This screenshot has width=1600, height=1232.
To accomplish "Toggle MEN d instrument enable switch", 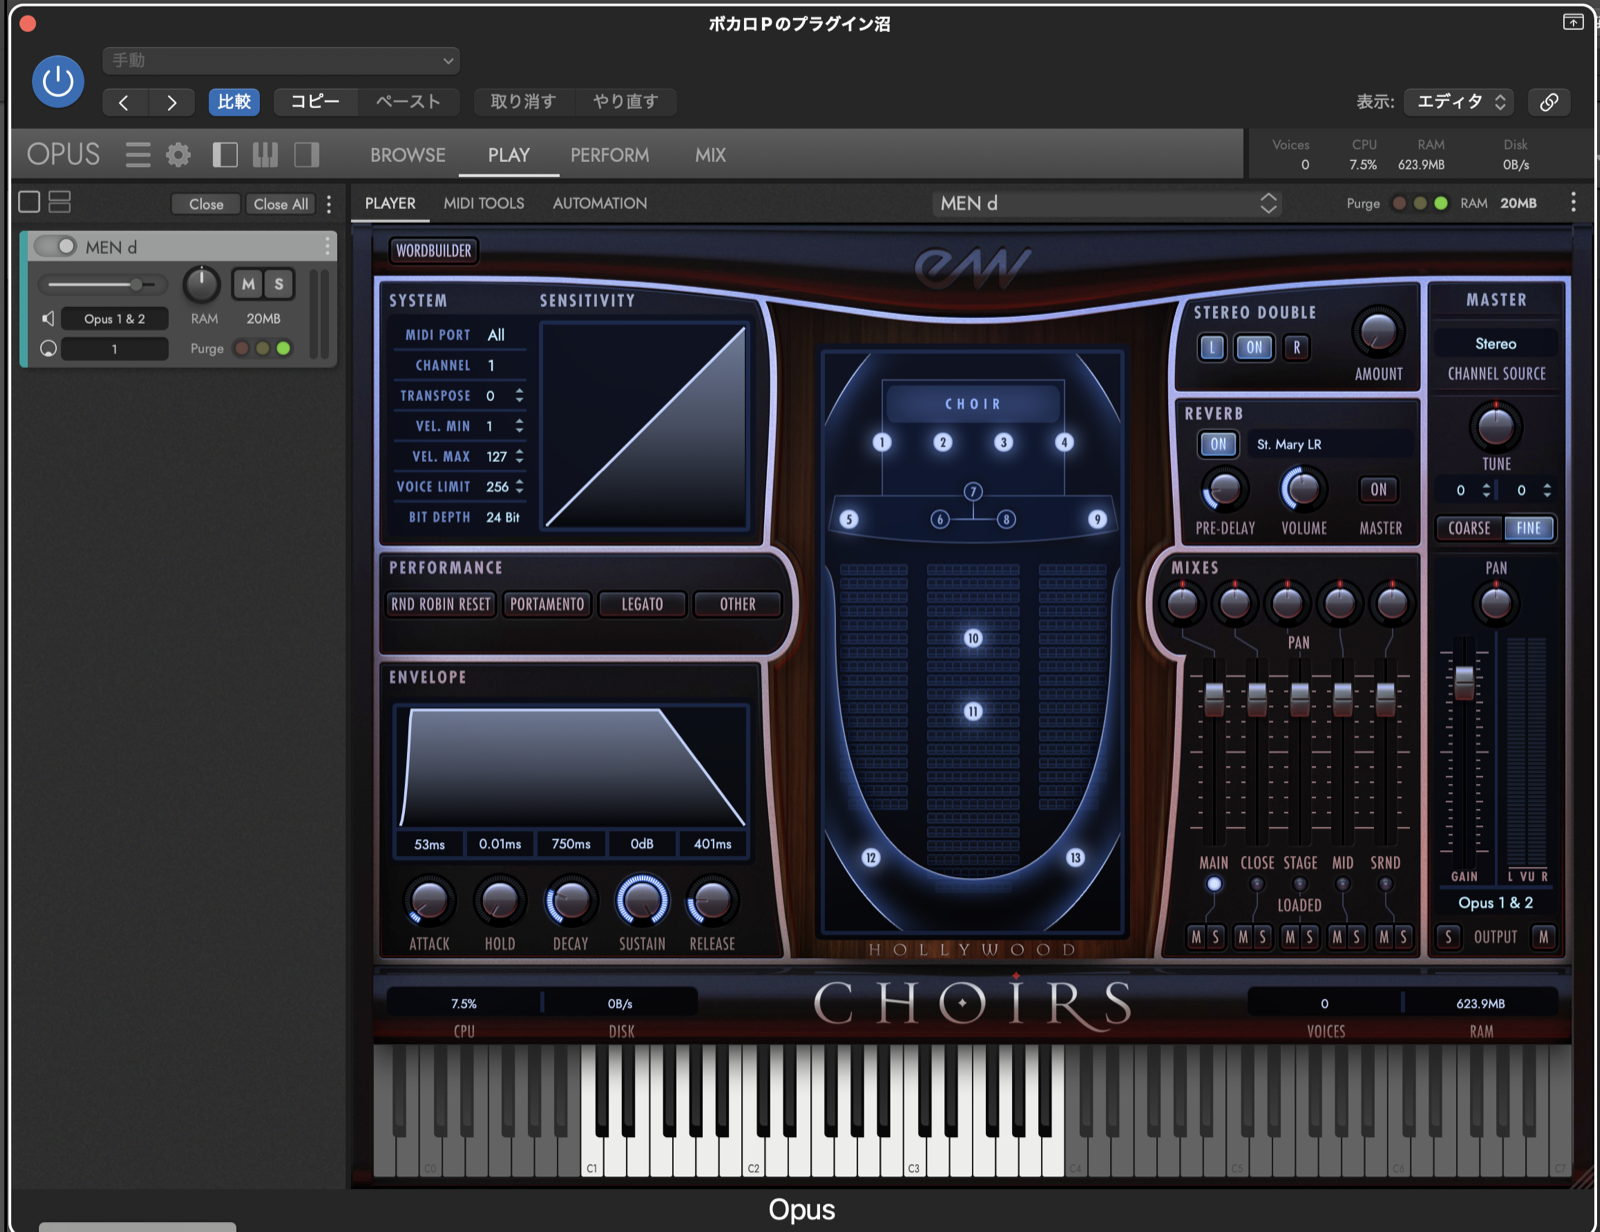I will tap(56, 246).
